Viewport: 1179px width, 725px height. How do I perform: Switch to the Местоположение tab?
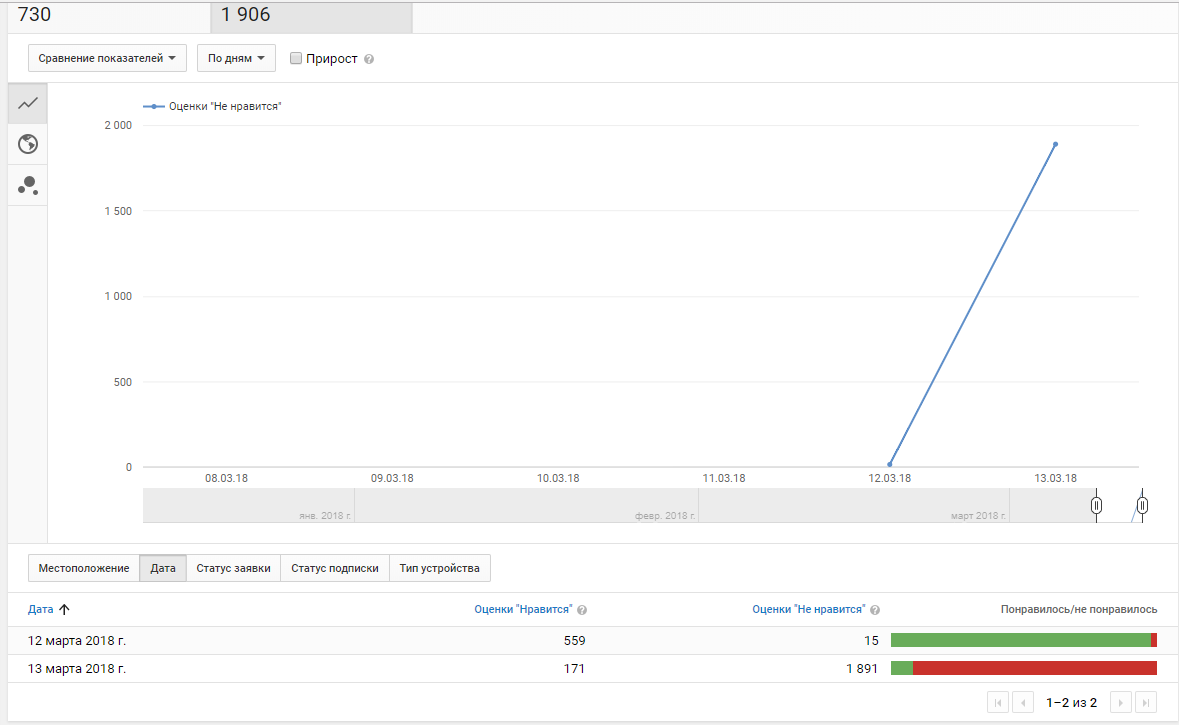84,568
